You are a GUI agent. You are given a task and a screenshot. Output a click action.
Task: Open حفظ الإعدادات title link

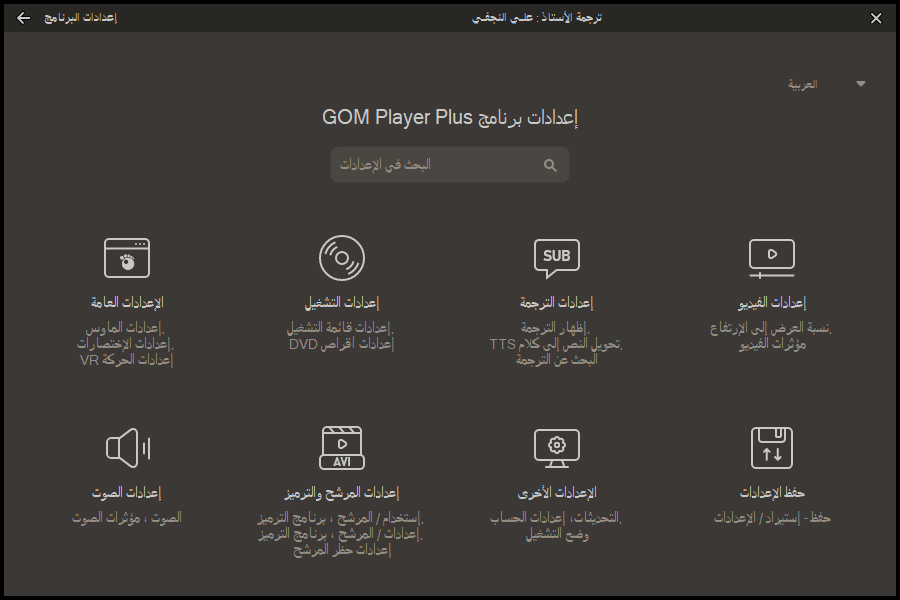click(x=772, y=493)
